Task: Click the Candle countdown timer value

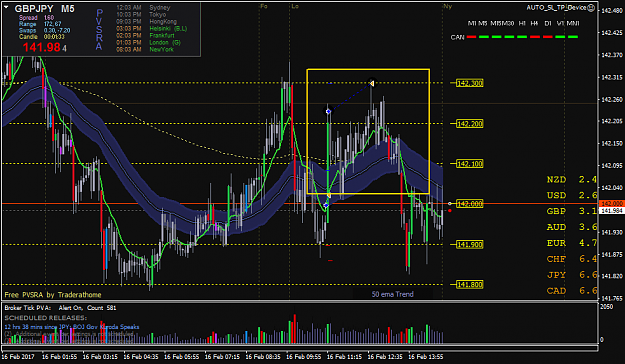Action: click(54, 37)
